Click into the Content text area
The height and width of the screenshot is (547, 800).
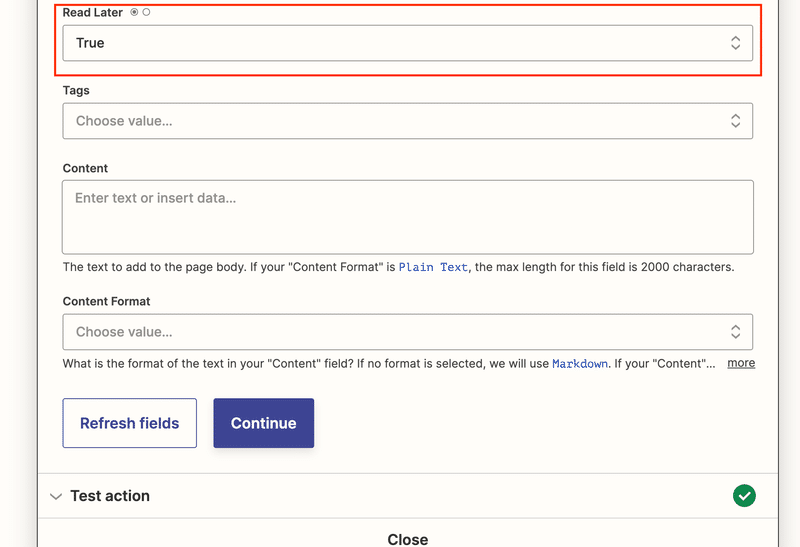coord(408,217)
